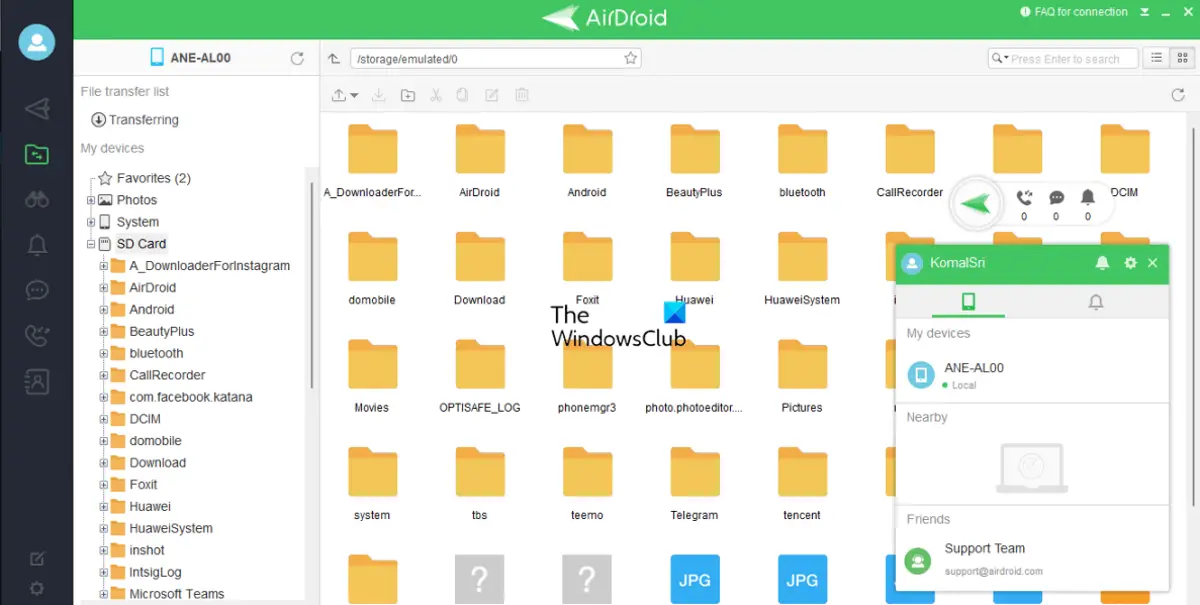Switch to the notifications tab in the popup
Viewport: 1200px width, 605px height.
coord(1096,301)
